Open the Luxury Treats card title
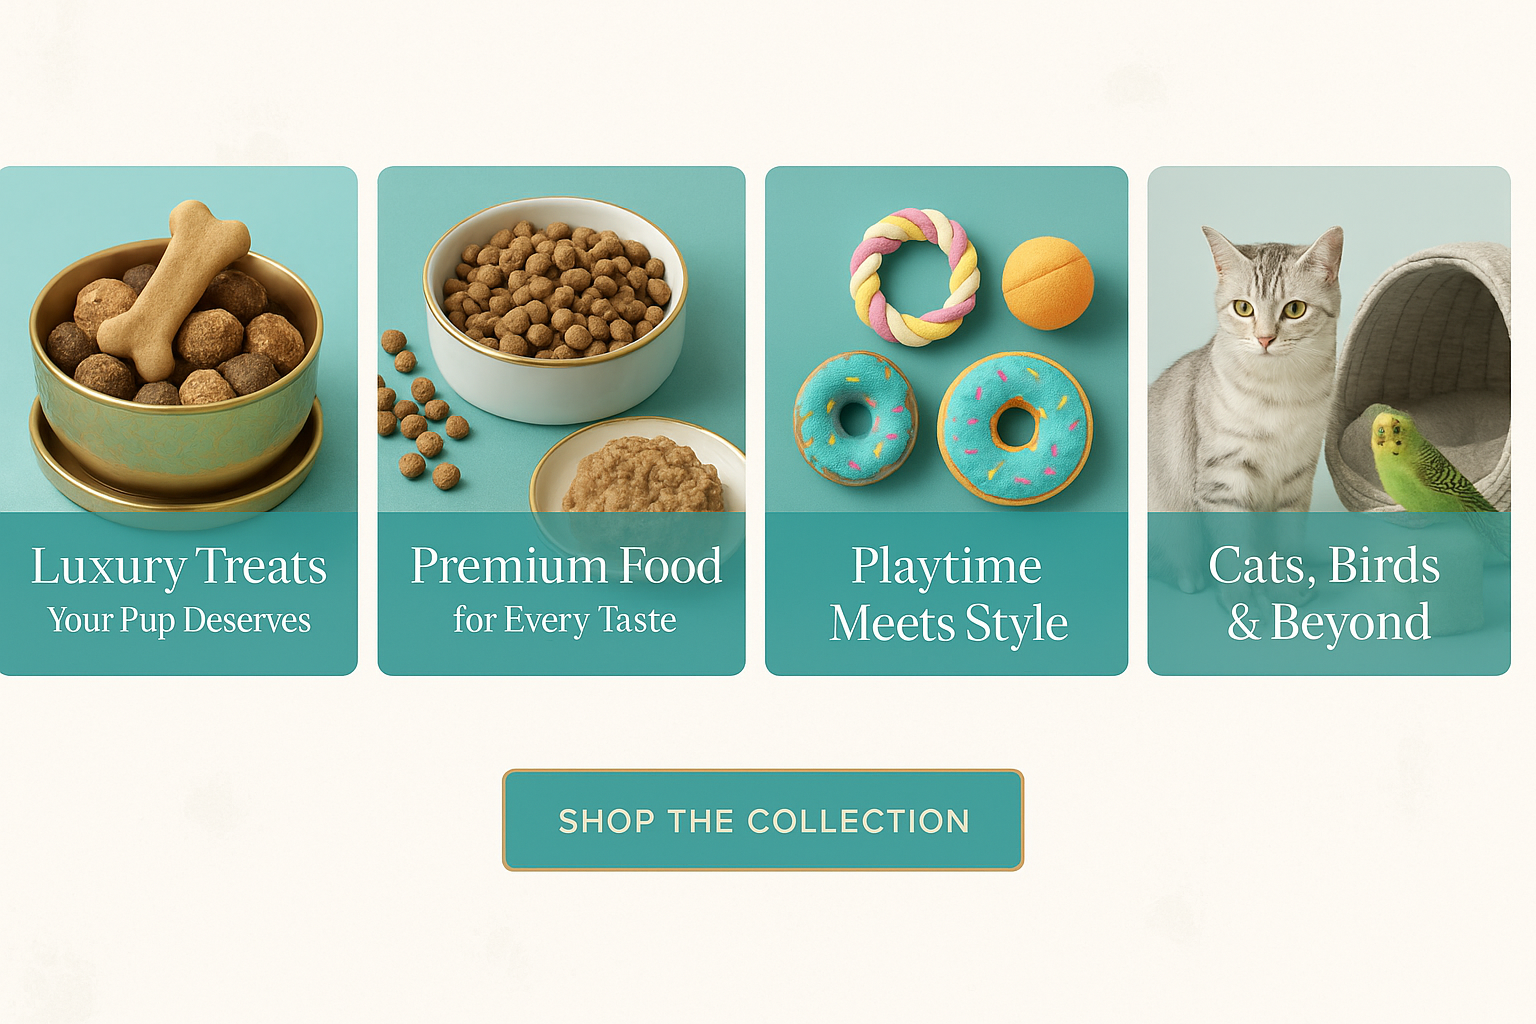Screen dimensions: 1536x1024 [179, 567]
